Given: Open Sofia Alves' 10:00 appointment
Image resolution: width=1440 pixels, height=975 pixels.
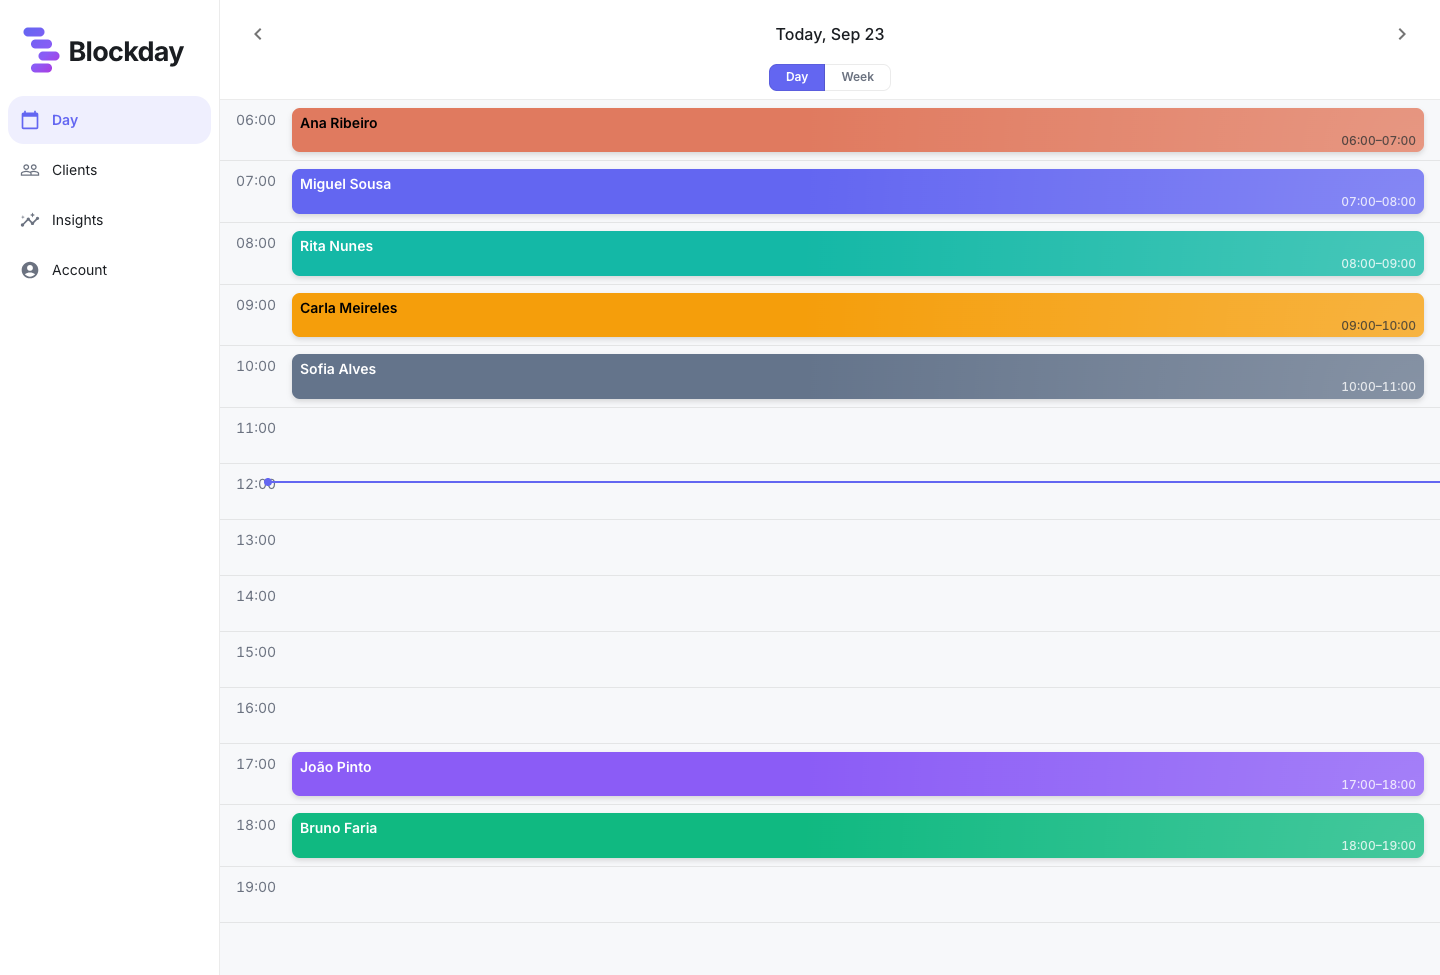Looking at the screenshot, I should [858, 376].
